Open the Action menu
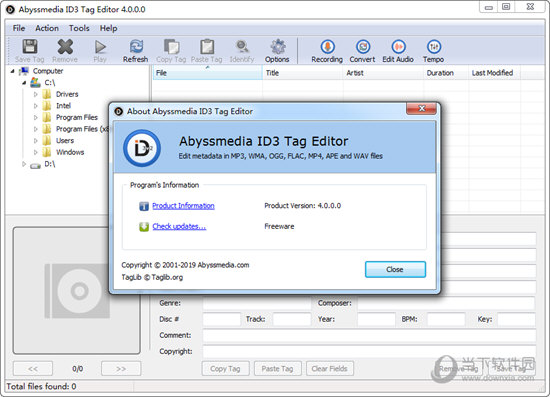Viewport: 550px width, 397px height. pos(47,28)
